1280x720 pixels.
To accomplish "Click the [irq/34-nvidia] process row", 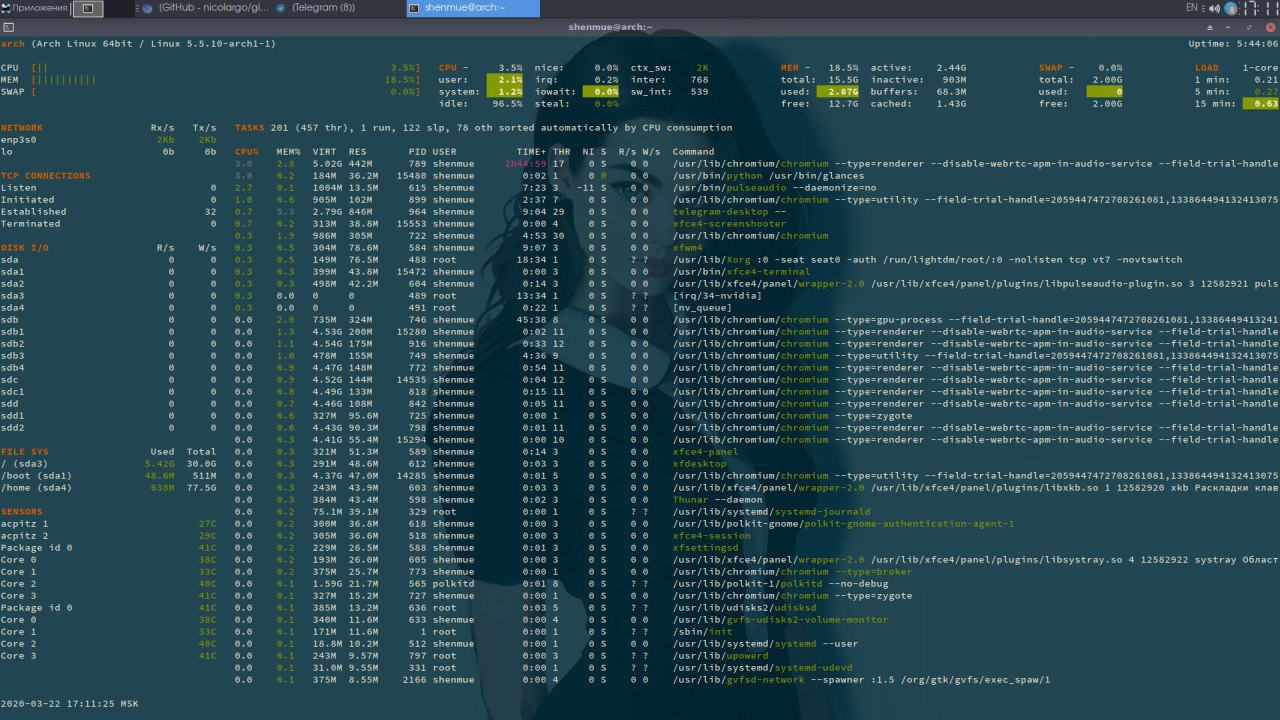I will [757, 296].
